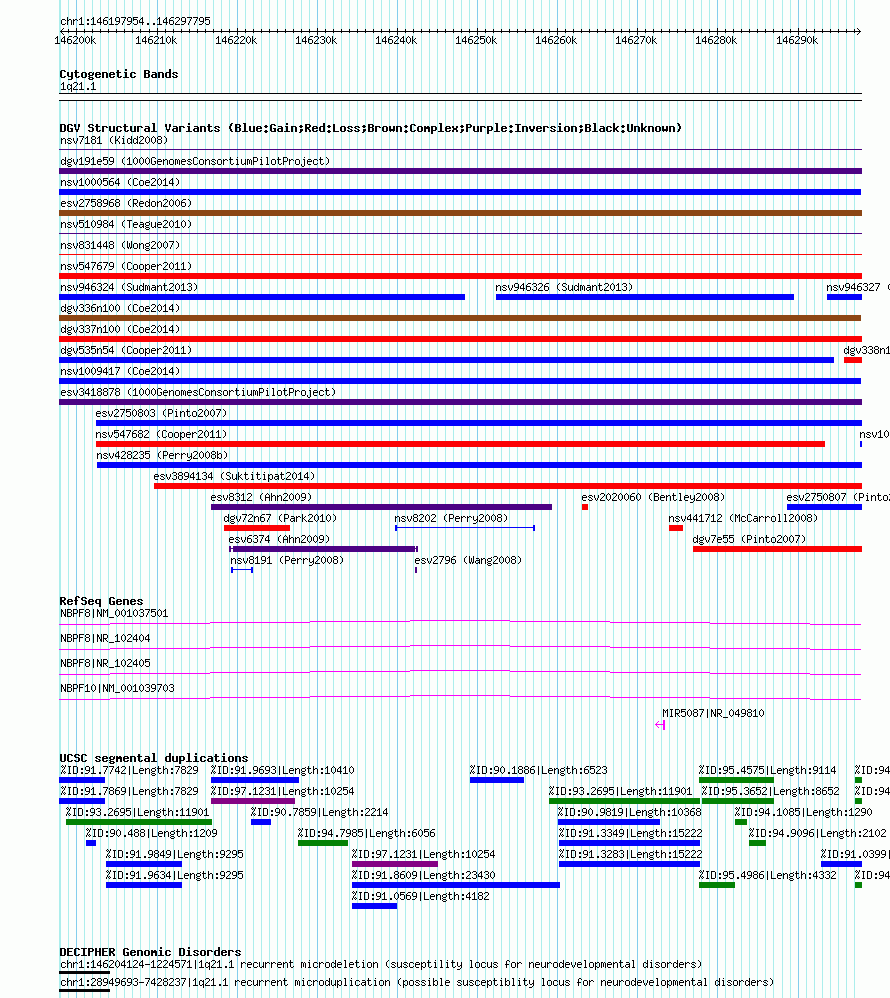
Task: Click the DGV Structural Variants track heading
Action: tap(371, 128)
